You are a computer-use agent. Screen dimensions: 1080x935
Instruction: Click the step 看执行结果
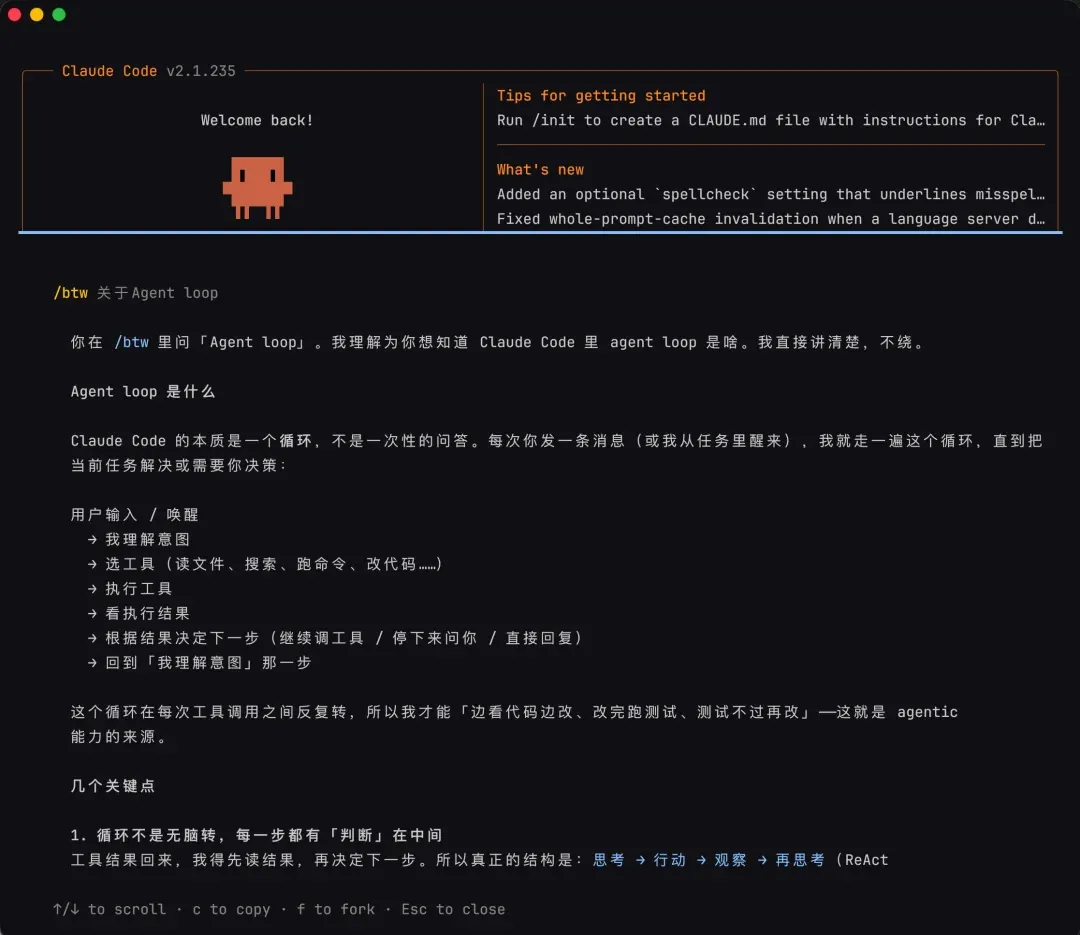[x=147, y=613]
